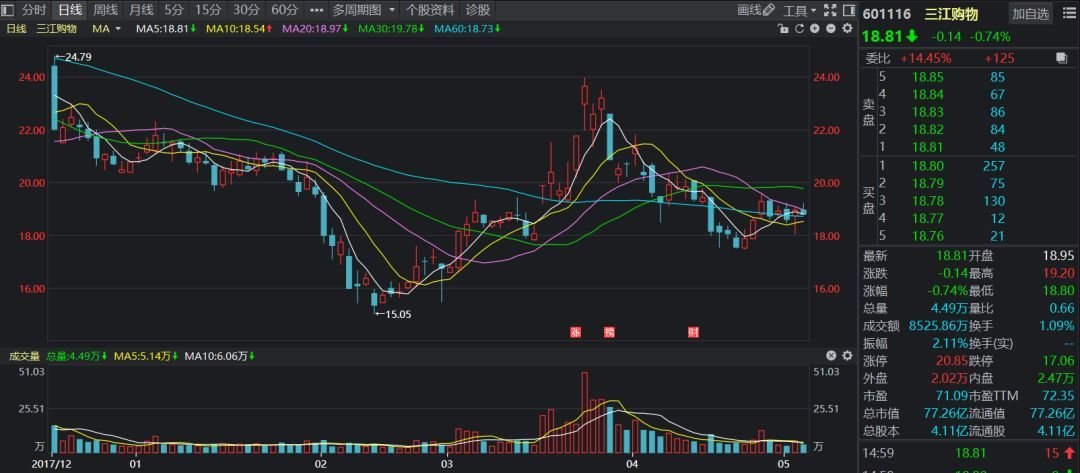Switch to the 周线 weekly chart tab
Image resolution: width=1080 pixels, height=473 pixels.
click(x=105, y=10)
